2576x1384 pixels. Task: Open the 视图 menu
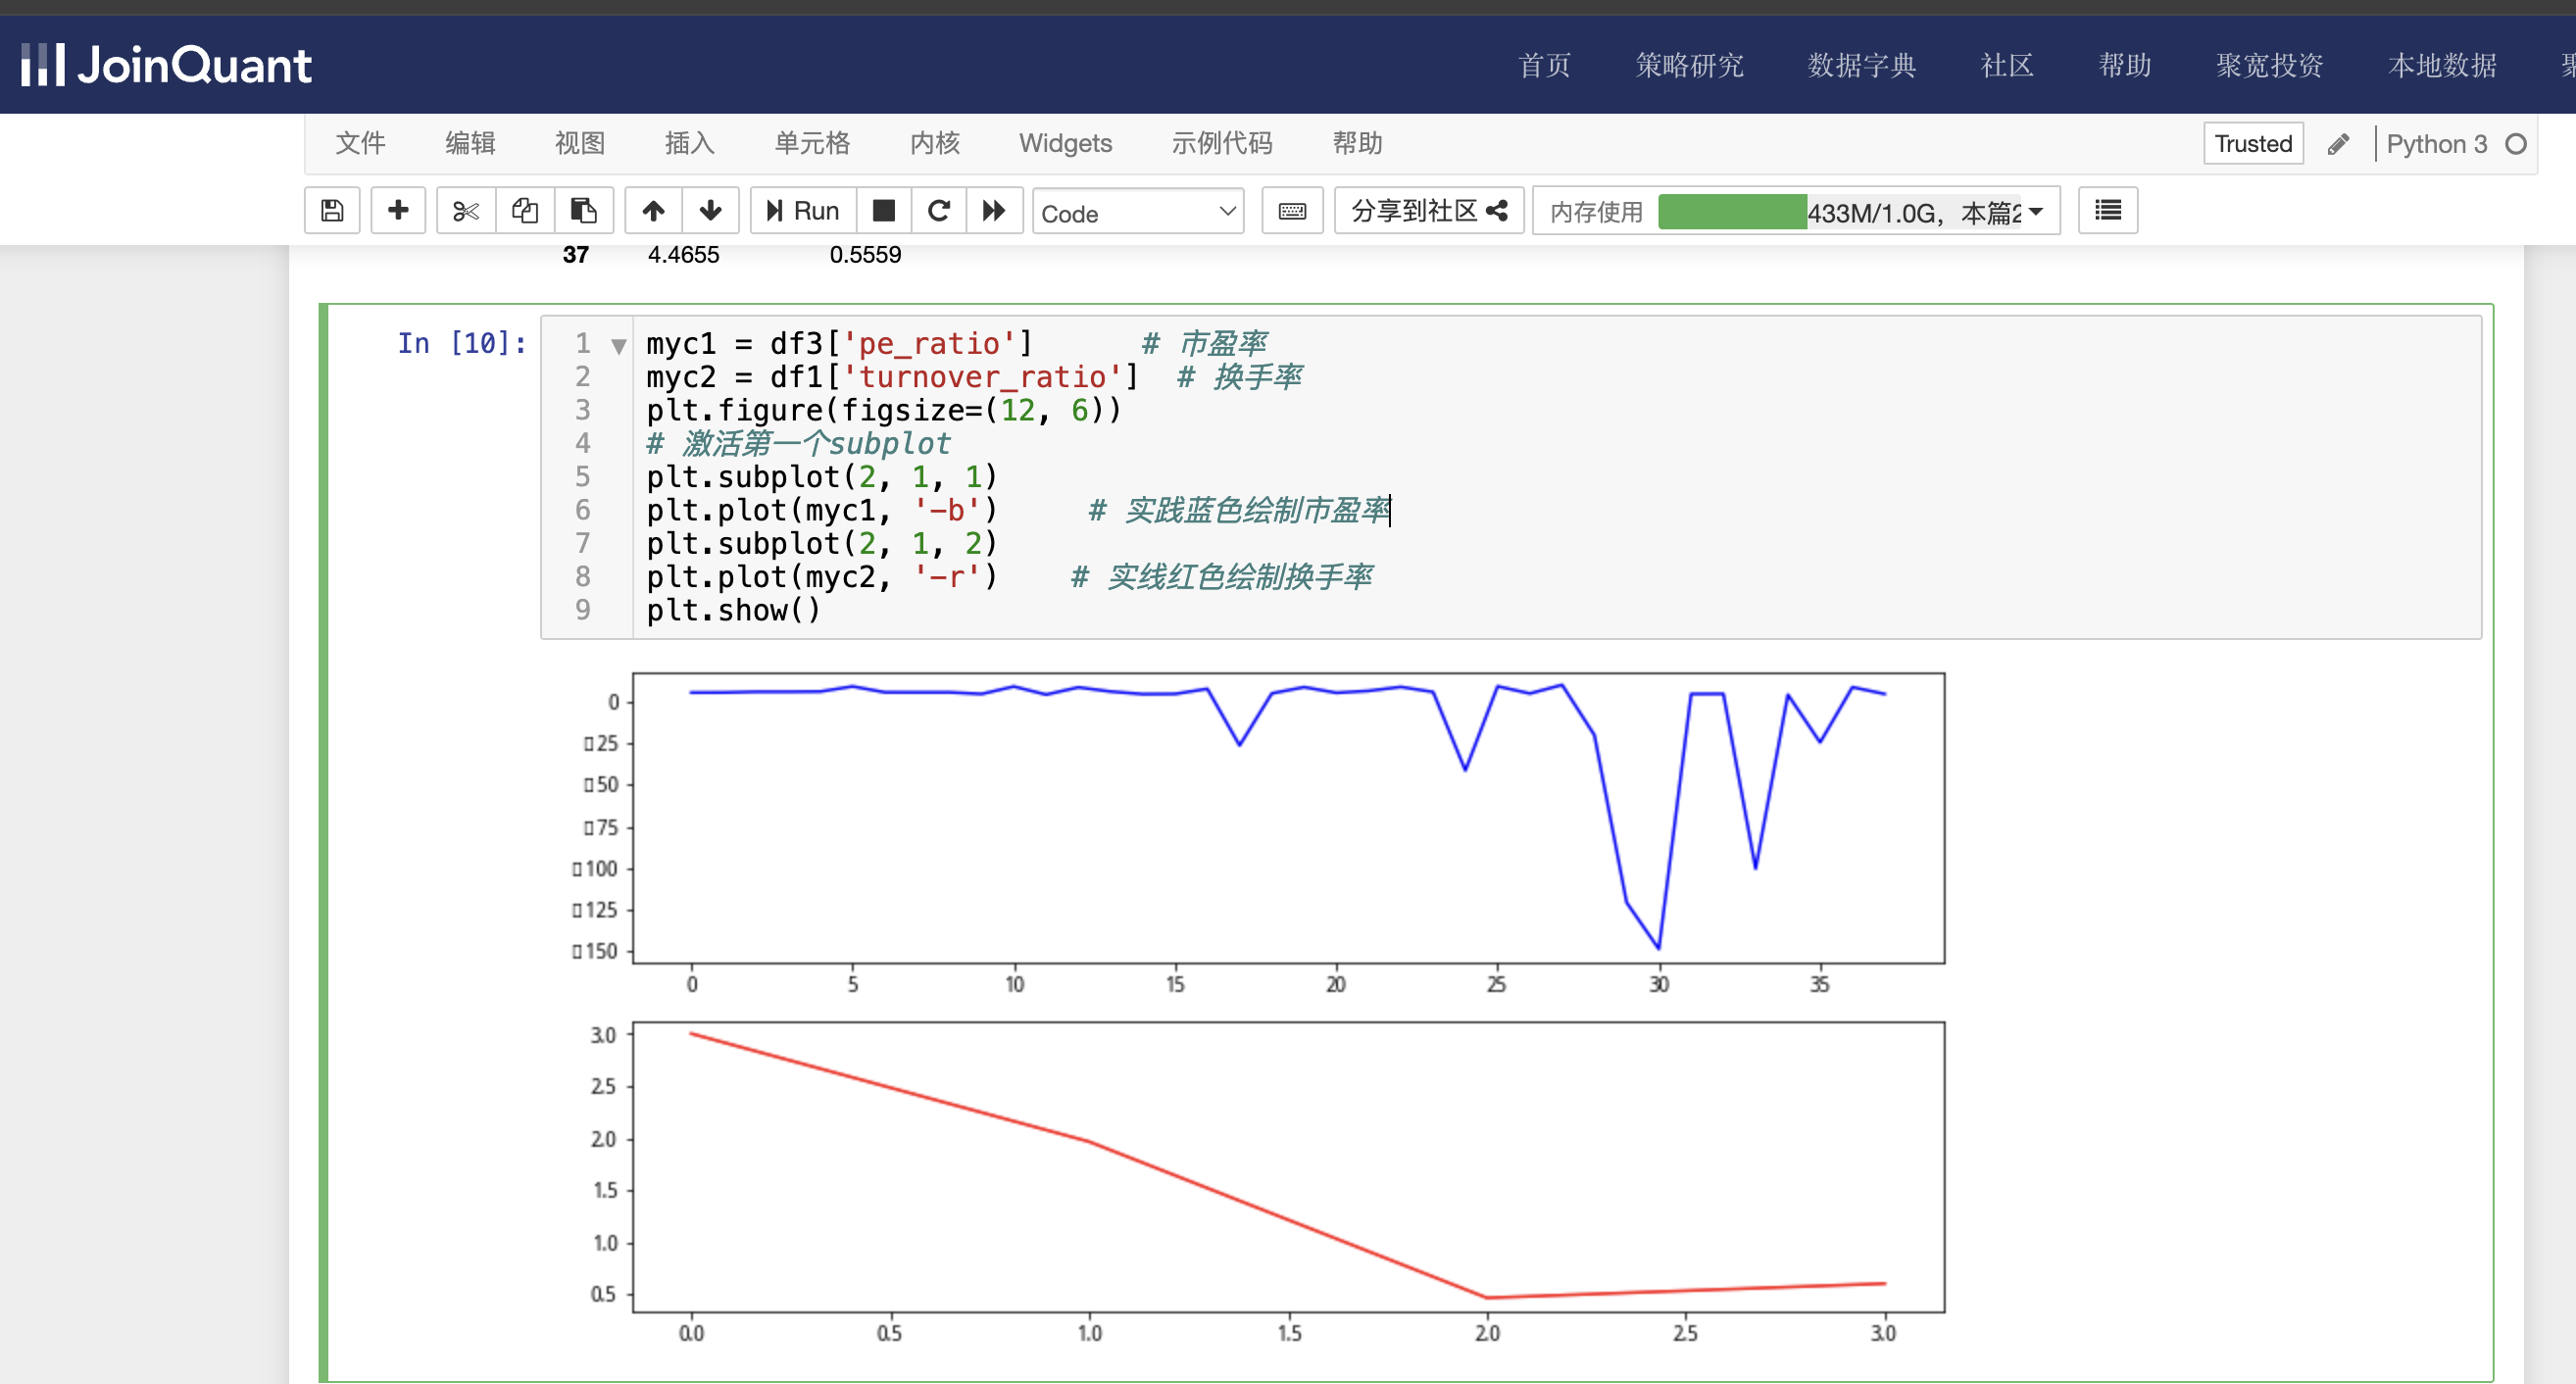[580, 143]
